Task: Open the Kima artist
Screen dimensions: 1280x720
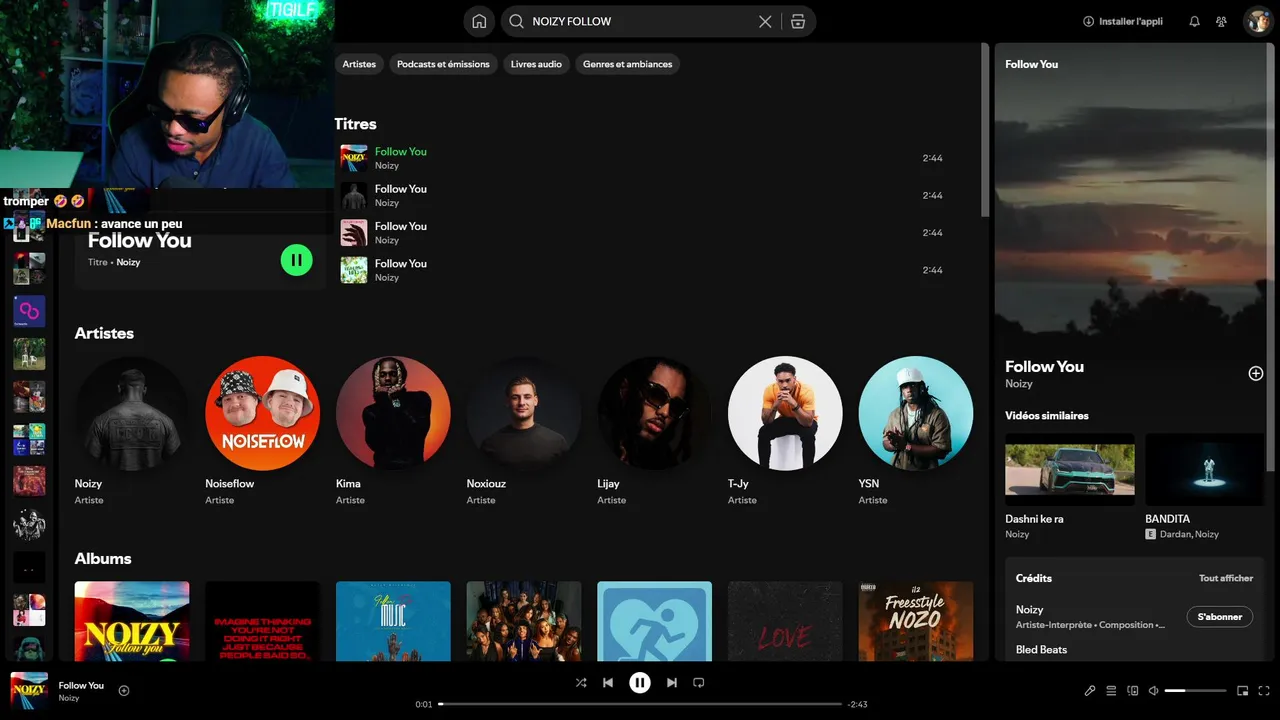Action: [x=393, y=413]
